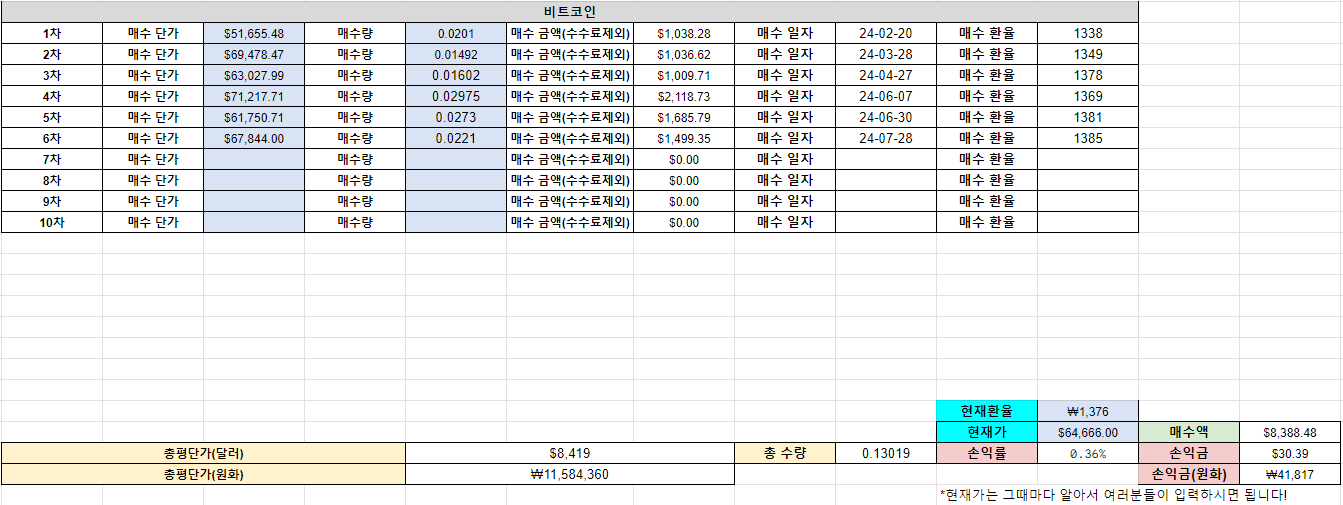Screen dimensions: 1343x505
Task: Select purchase date 24-06-30
Action: point(886,117)
